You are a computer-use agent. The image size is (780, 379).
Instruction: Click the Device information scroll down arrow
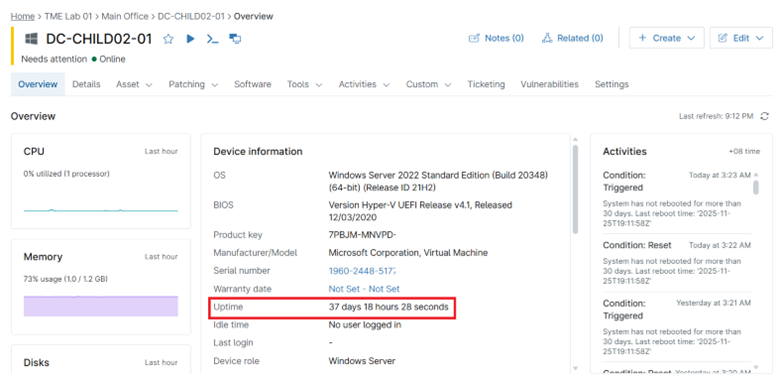pyautogui.click(x=576, y=369)
